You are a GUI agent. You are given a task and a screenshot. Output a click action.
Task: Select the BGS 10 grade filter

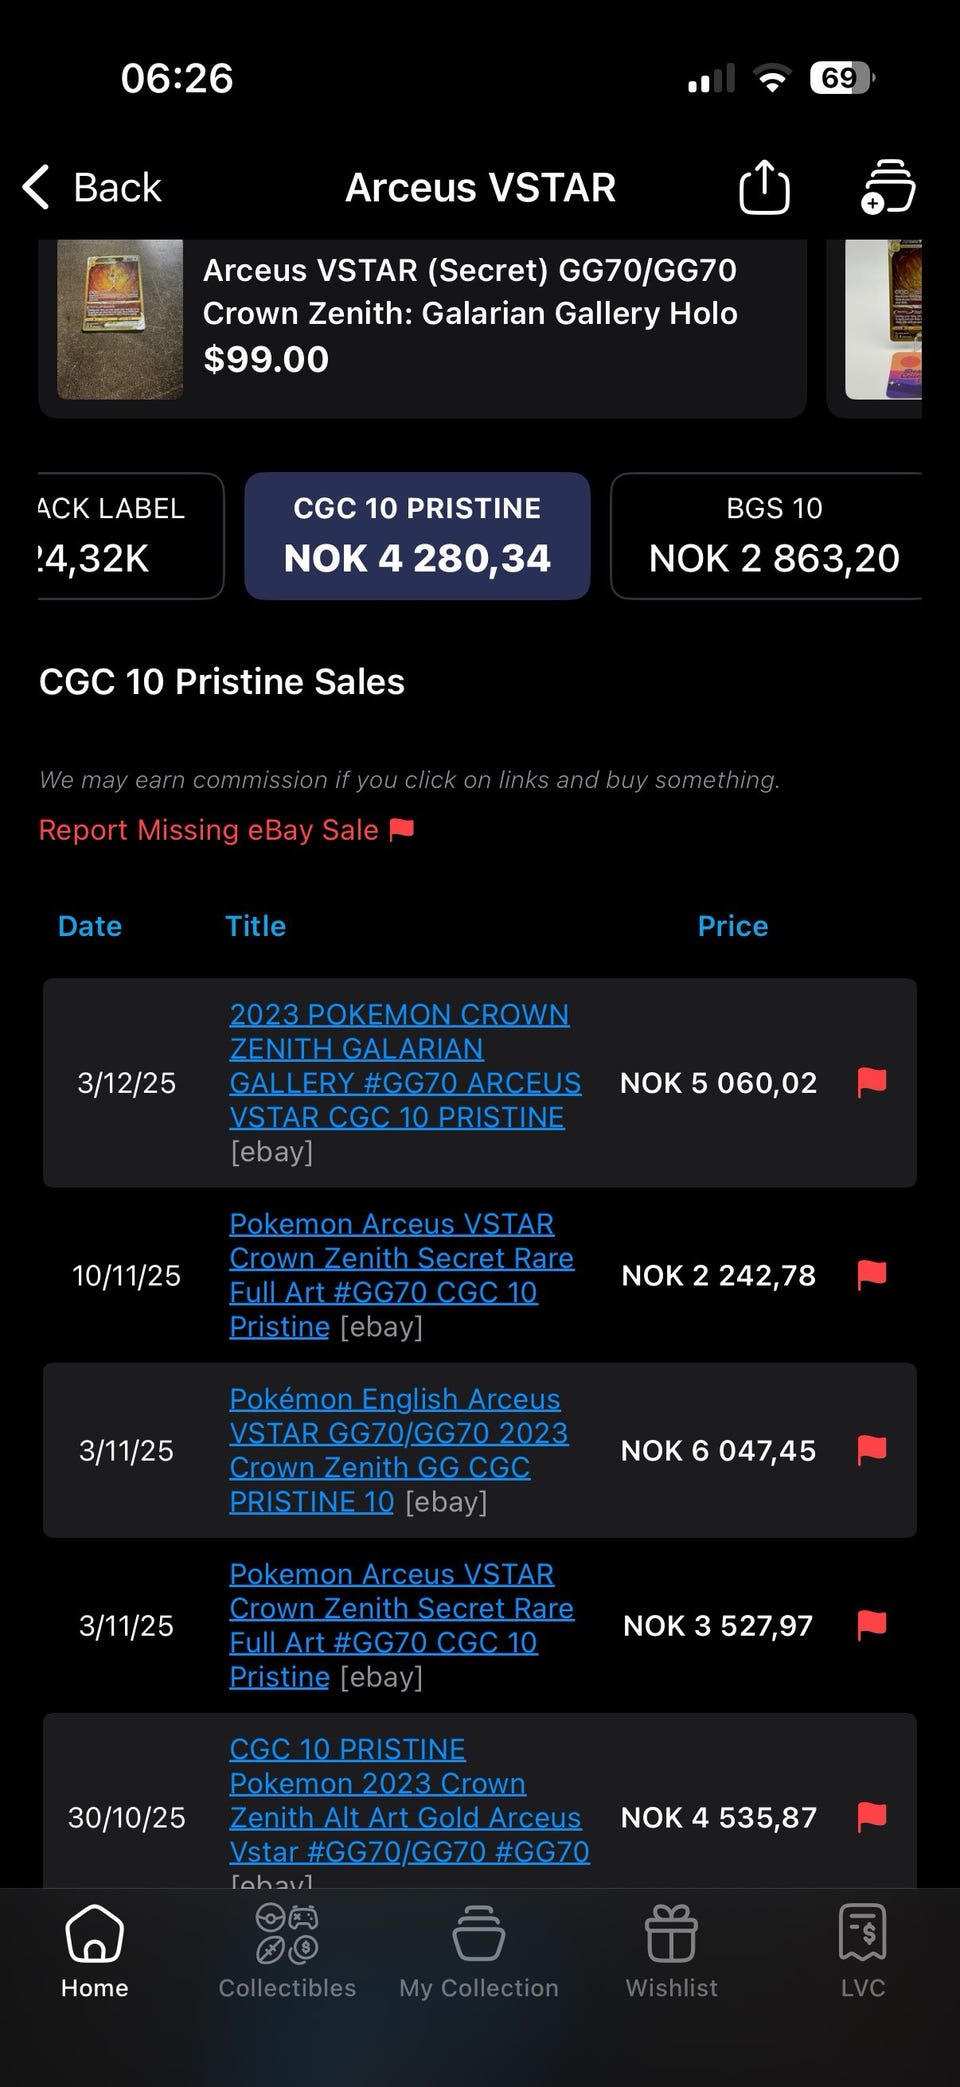[x=772, y=536]
